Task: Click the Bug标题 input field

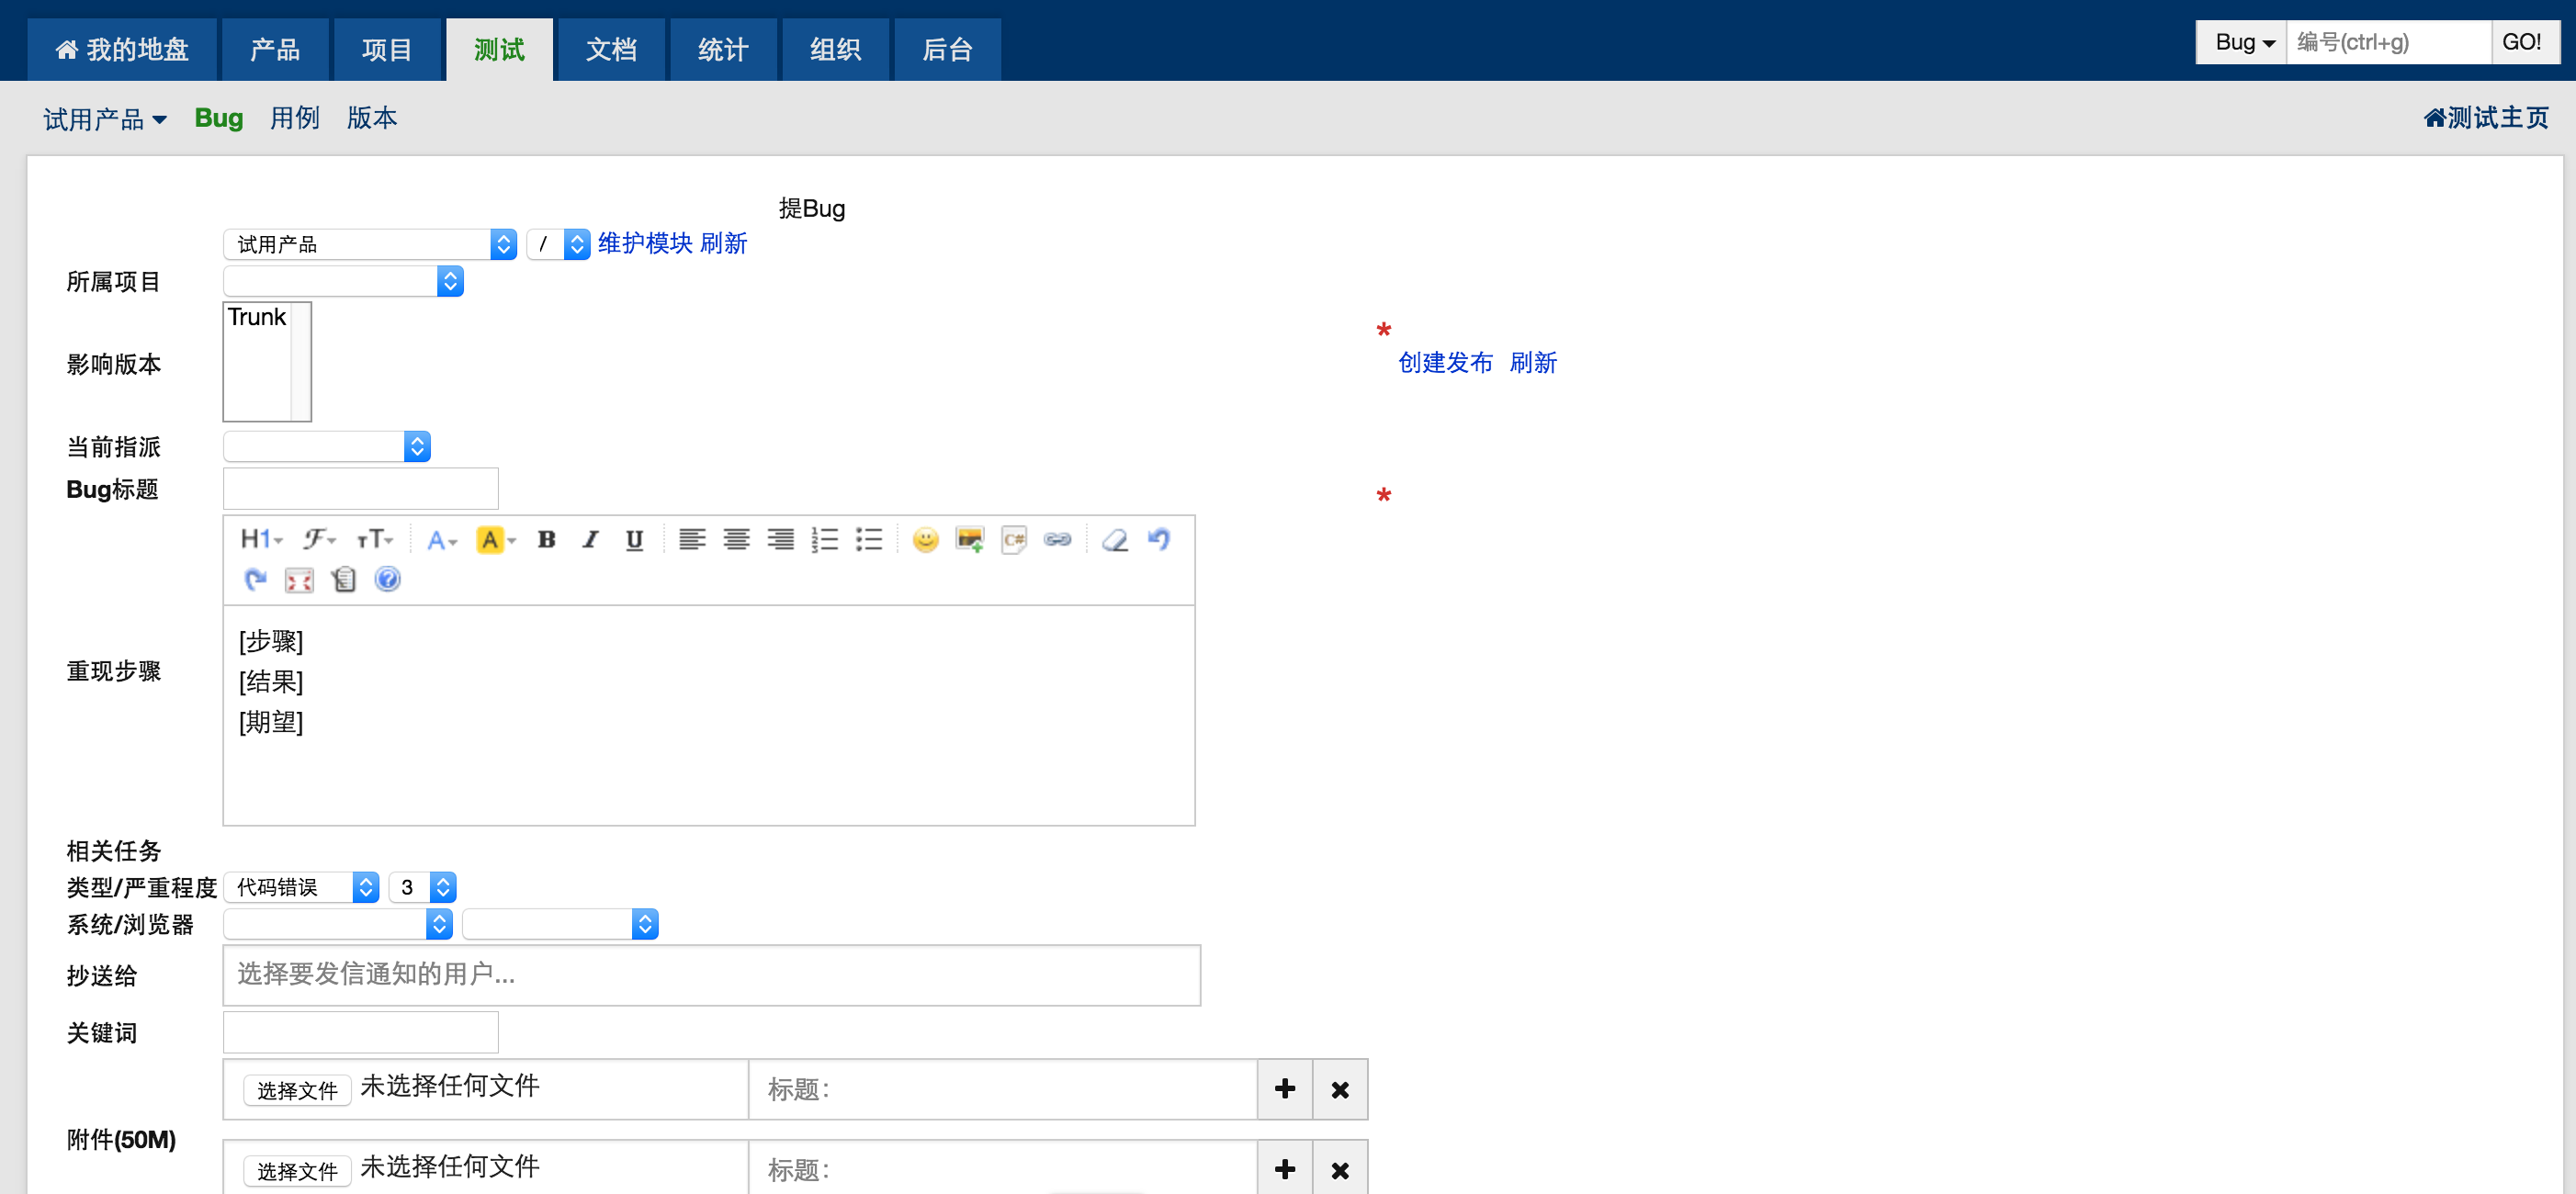Action: pos(360,489)
